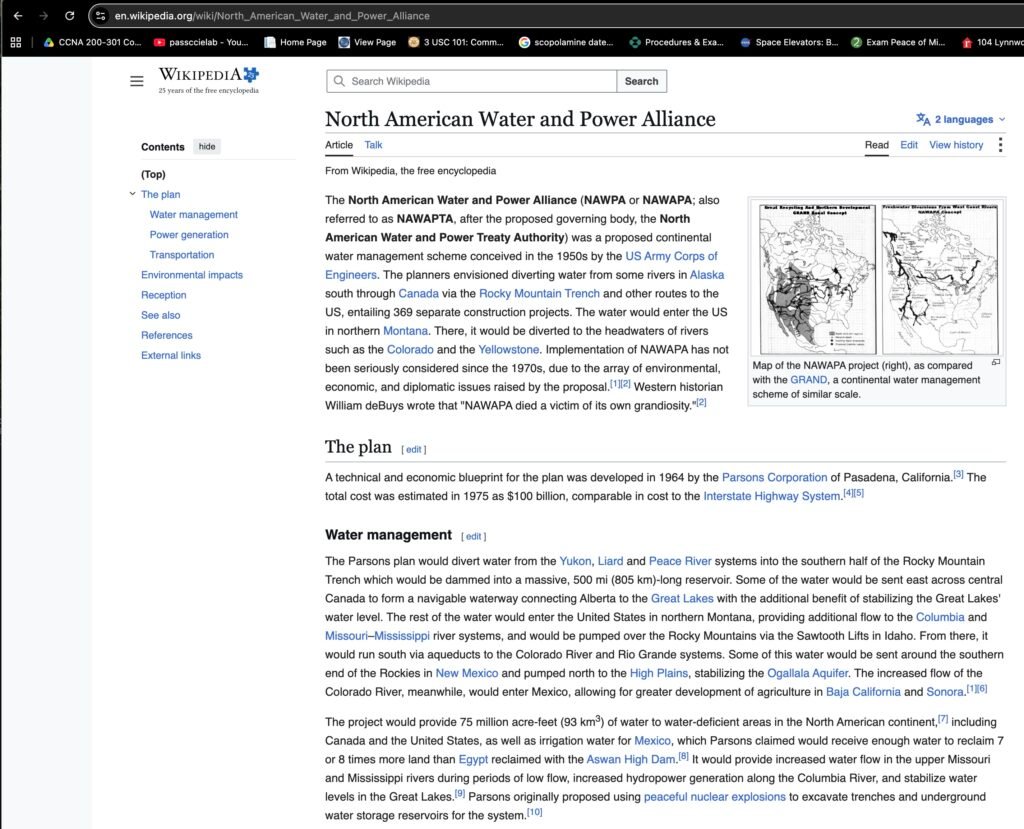Open the peaceful nuclear explosions link

pyautogui.click(x=714, y=797)
